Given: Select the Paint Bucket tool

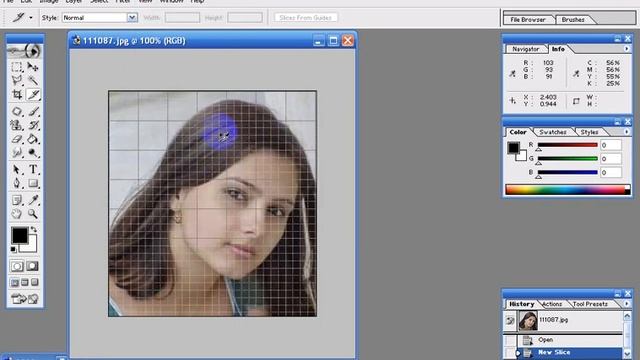Looking at the screenshot, I should coord(33,139).
